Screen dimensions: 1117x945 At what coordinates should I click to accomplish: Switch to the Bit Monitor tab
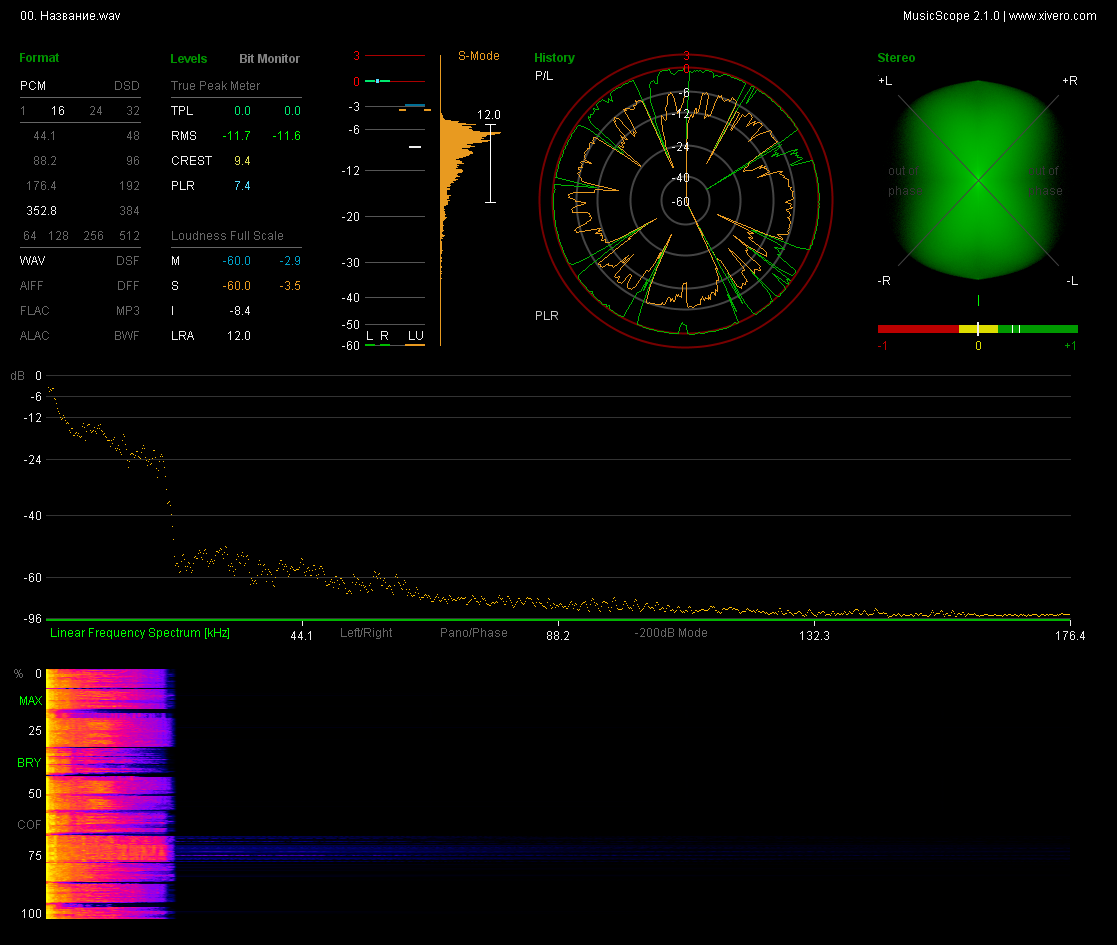(269, 59)
